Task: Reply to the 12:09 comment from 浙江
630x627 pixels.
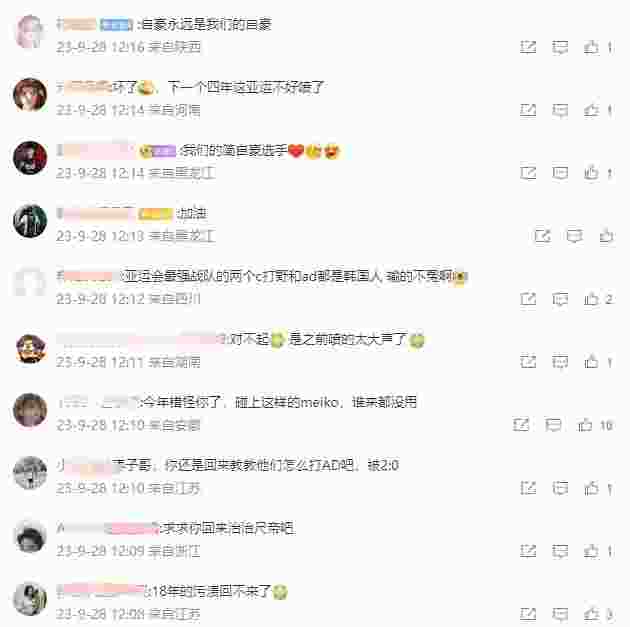Action: click(560, 551)
